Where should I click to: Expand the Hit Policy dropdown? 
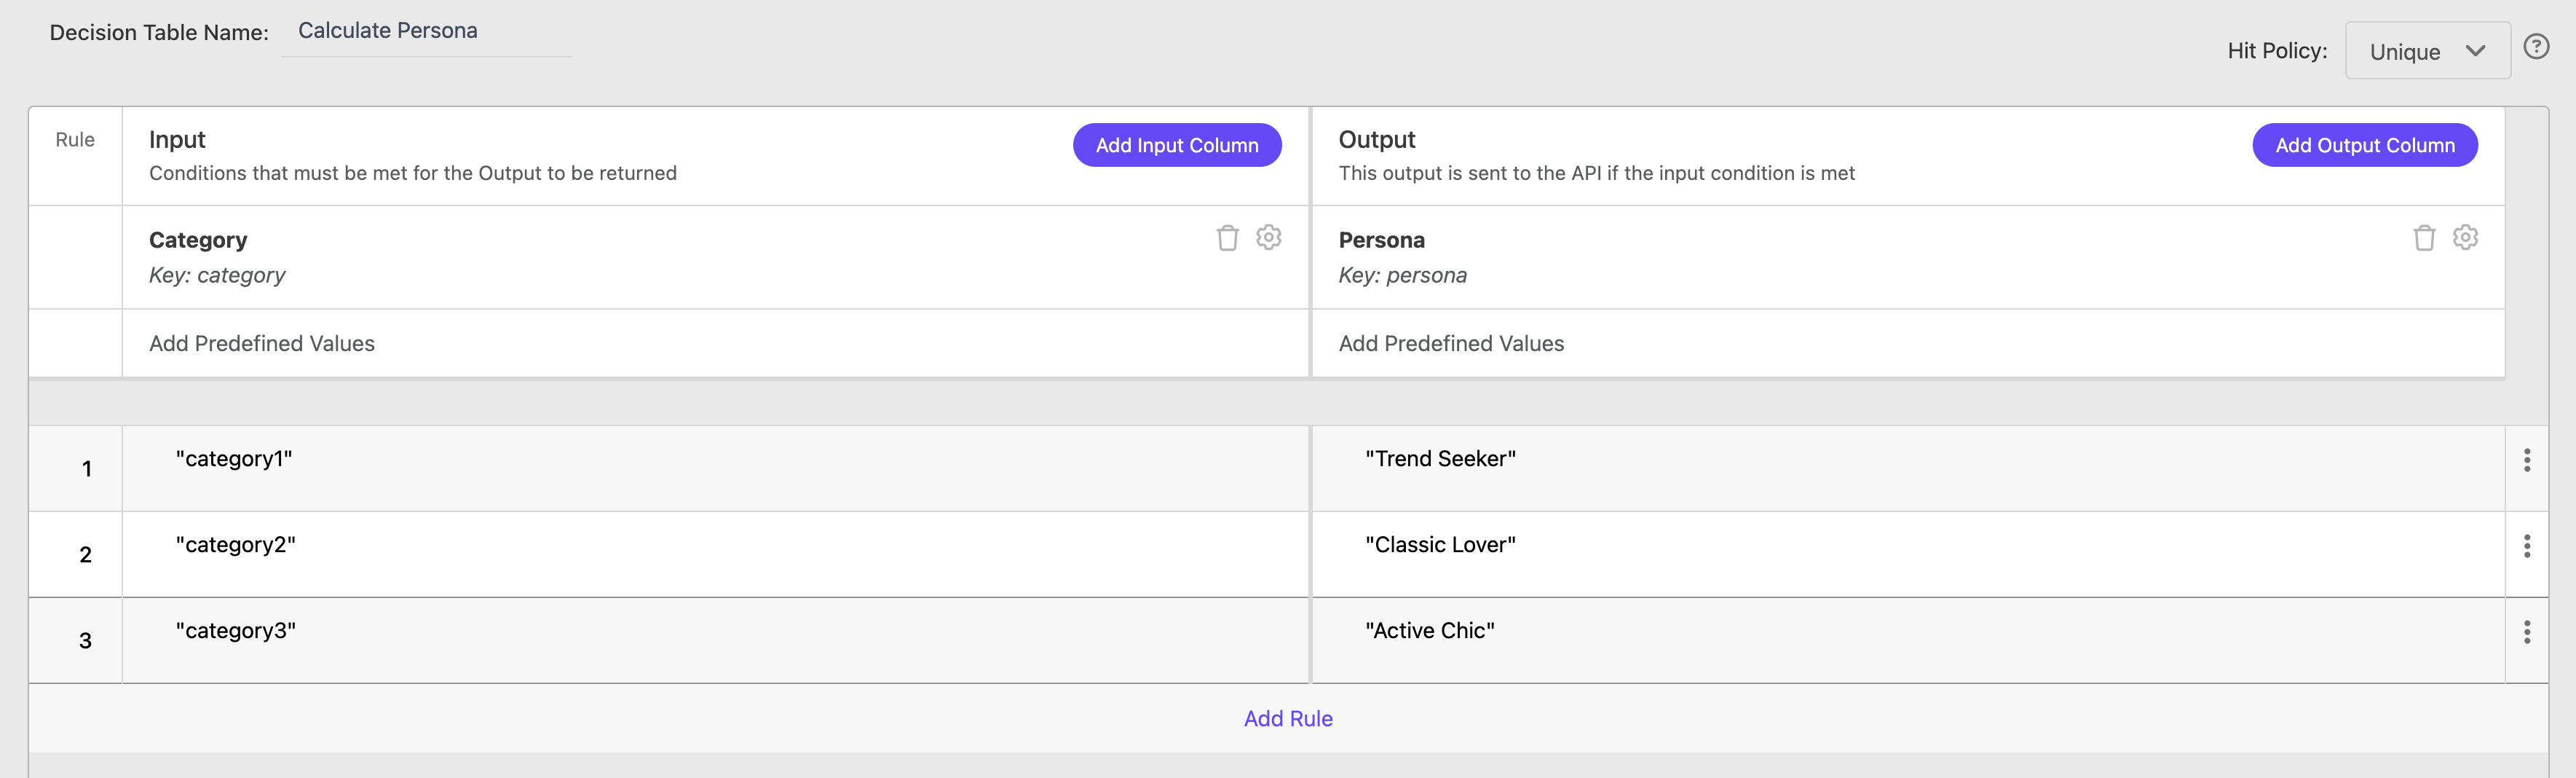click(x=2426, y=51)
